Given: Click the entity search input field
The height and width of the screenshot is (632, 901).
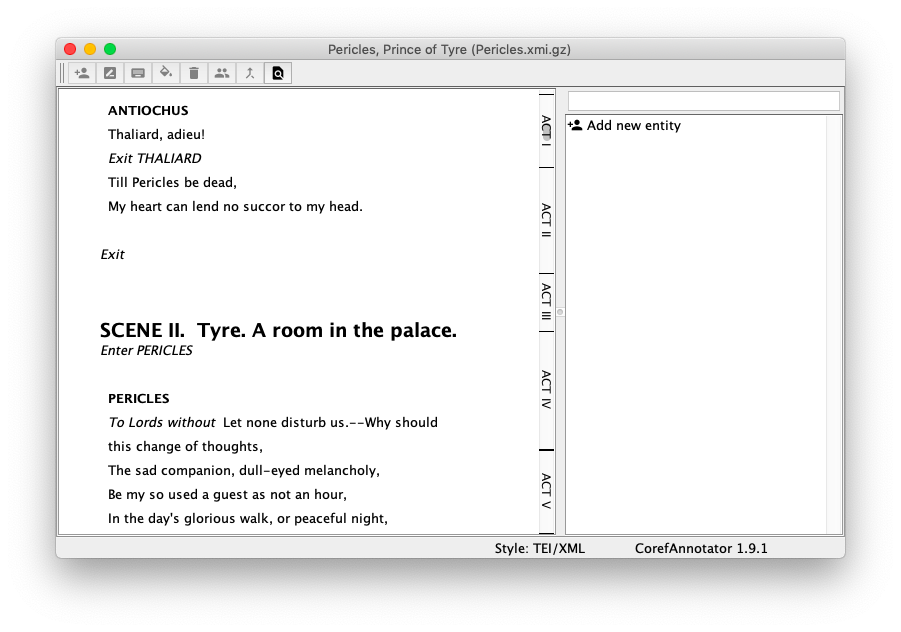Looking at the screenshot, I should click(x=704, y=101).
